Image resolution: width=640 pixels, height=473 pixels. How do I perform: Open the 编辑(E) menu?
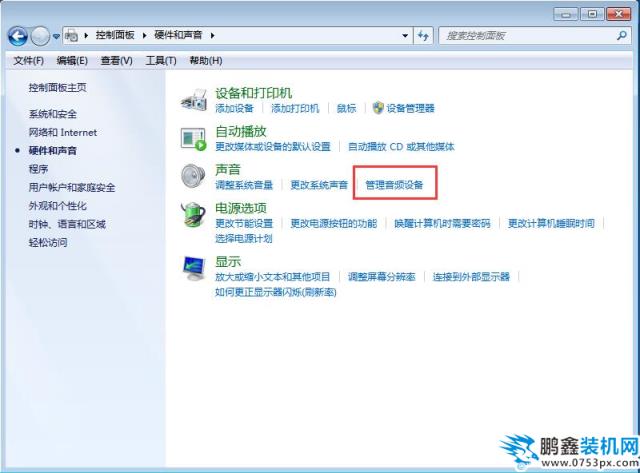(72, 61)
